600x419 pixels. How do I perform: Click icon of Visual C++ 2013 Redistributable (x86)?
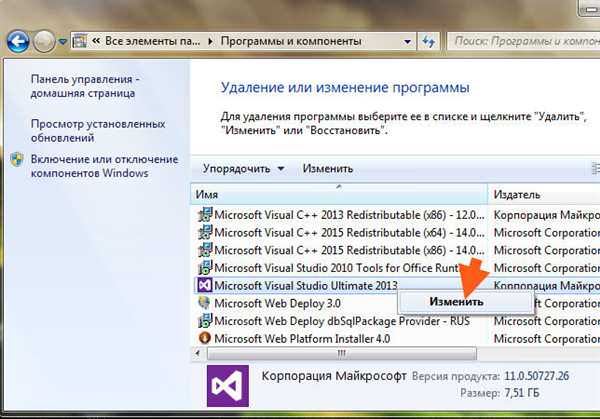point(205,215)
